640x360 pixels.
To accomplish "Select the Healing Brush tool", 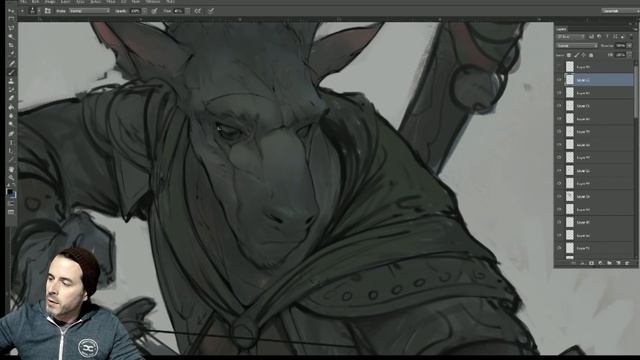I will (x=11, y=64).
